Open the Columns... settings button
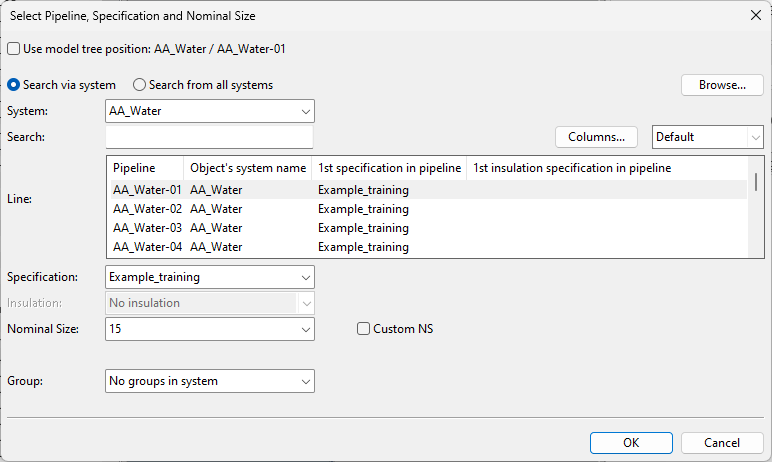This screenshot has width=772, height=462. tap(596, 137)
